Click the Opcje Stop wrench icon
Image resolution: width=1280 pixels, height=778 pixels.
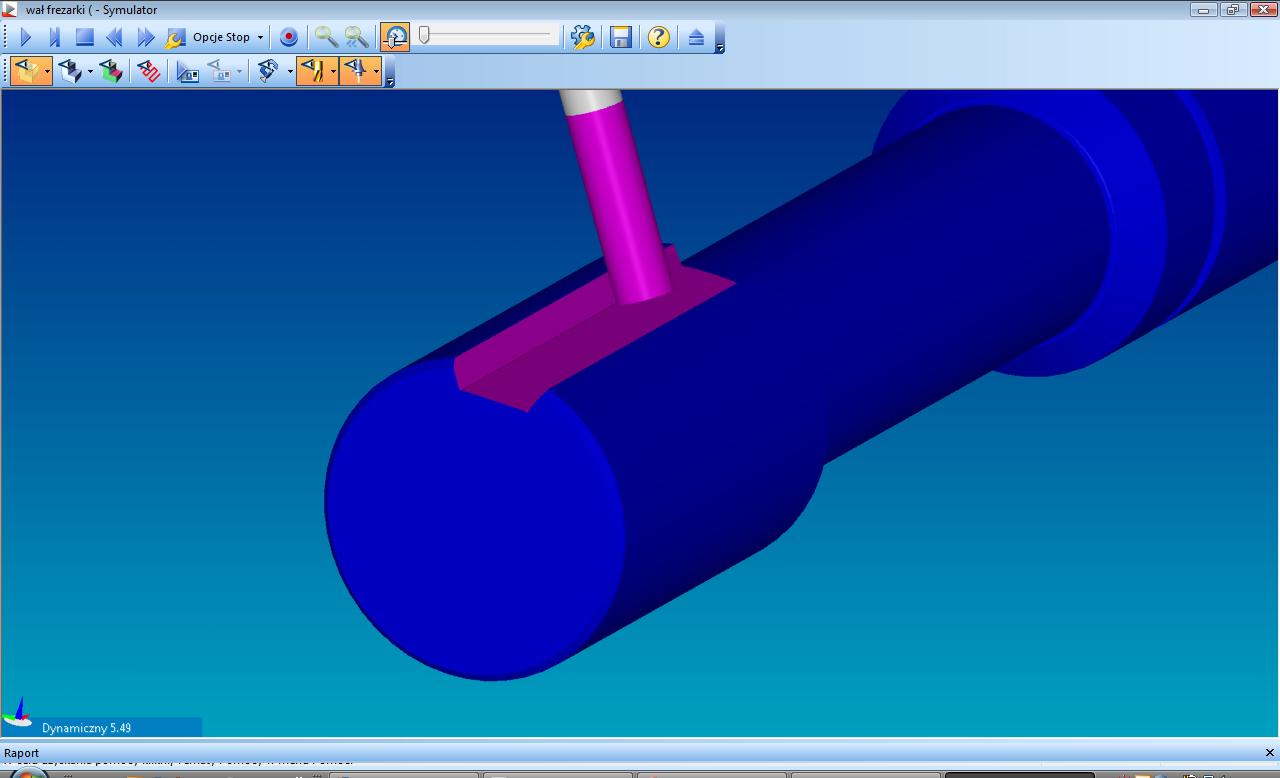(x=175, y=38)
